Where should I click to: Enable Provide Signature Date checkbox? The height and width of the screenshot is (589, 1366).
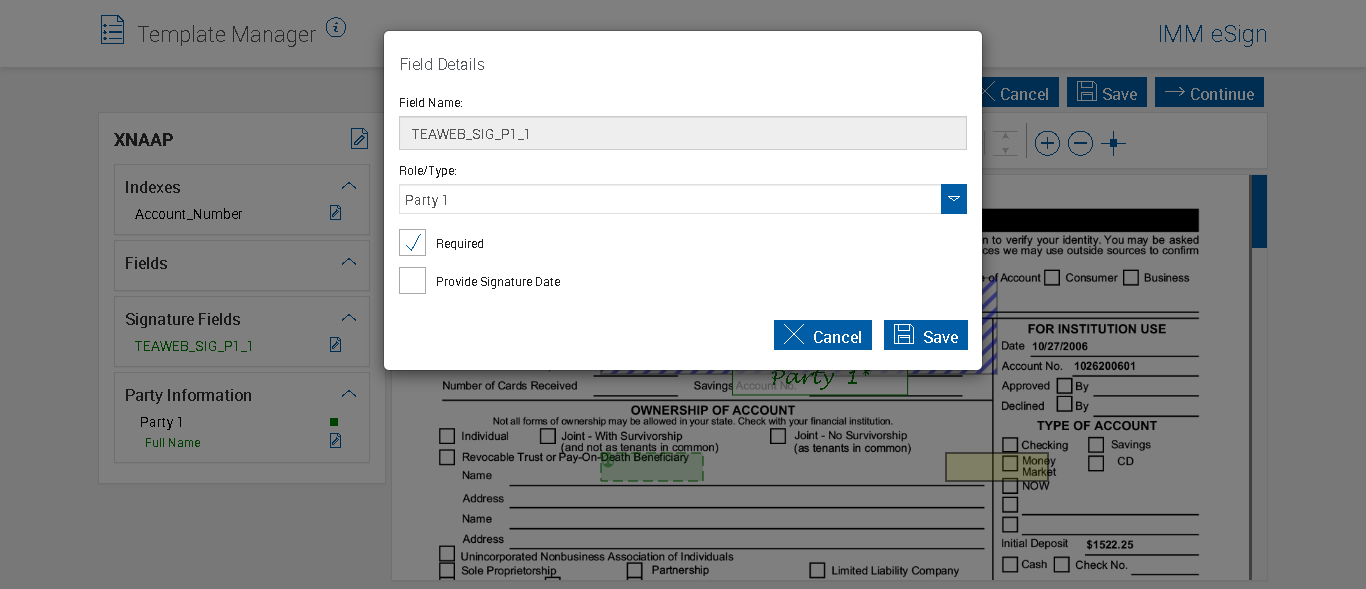point(412,281)
